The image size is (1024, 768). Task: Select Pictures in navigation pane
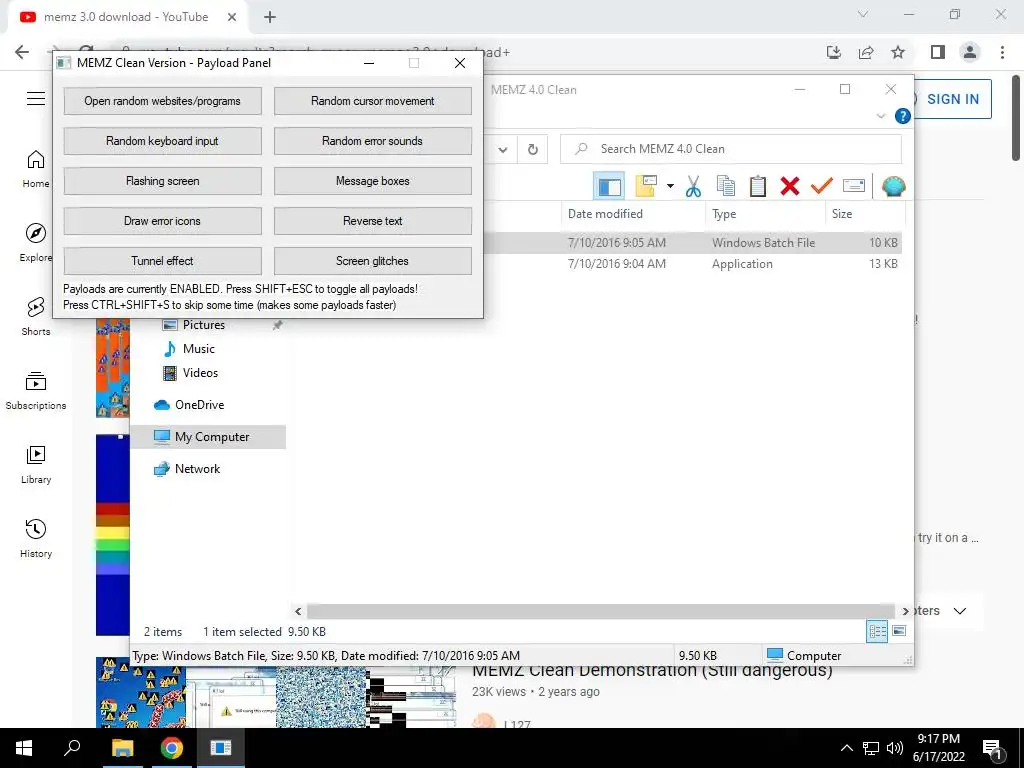203,325
